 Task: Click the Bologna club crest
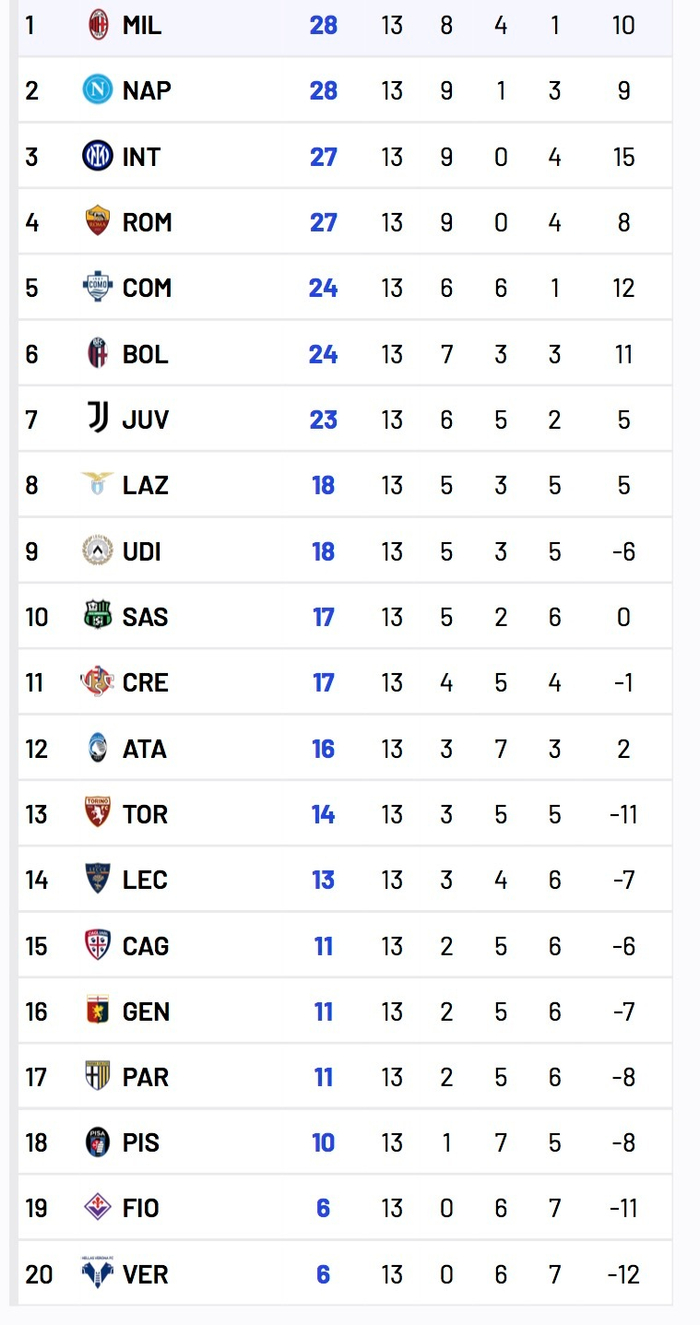(98, 353)
